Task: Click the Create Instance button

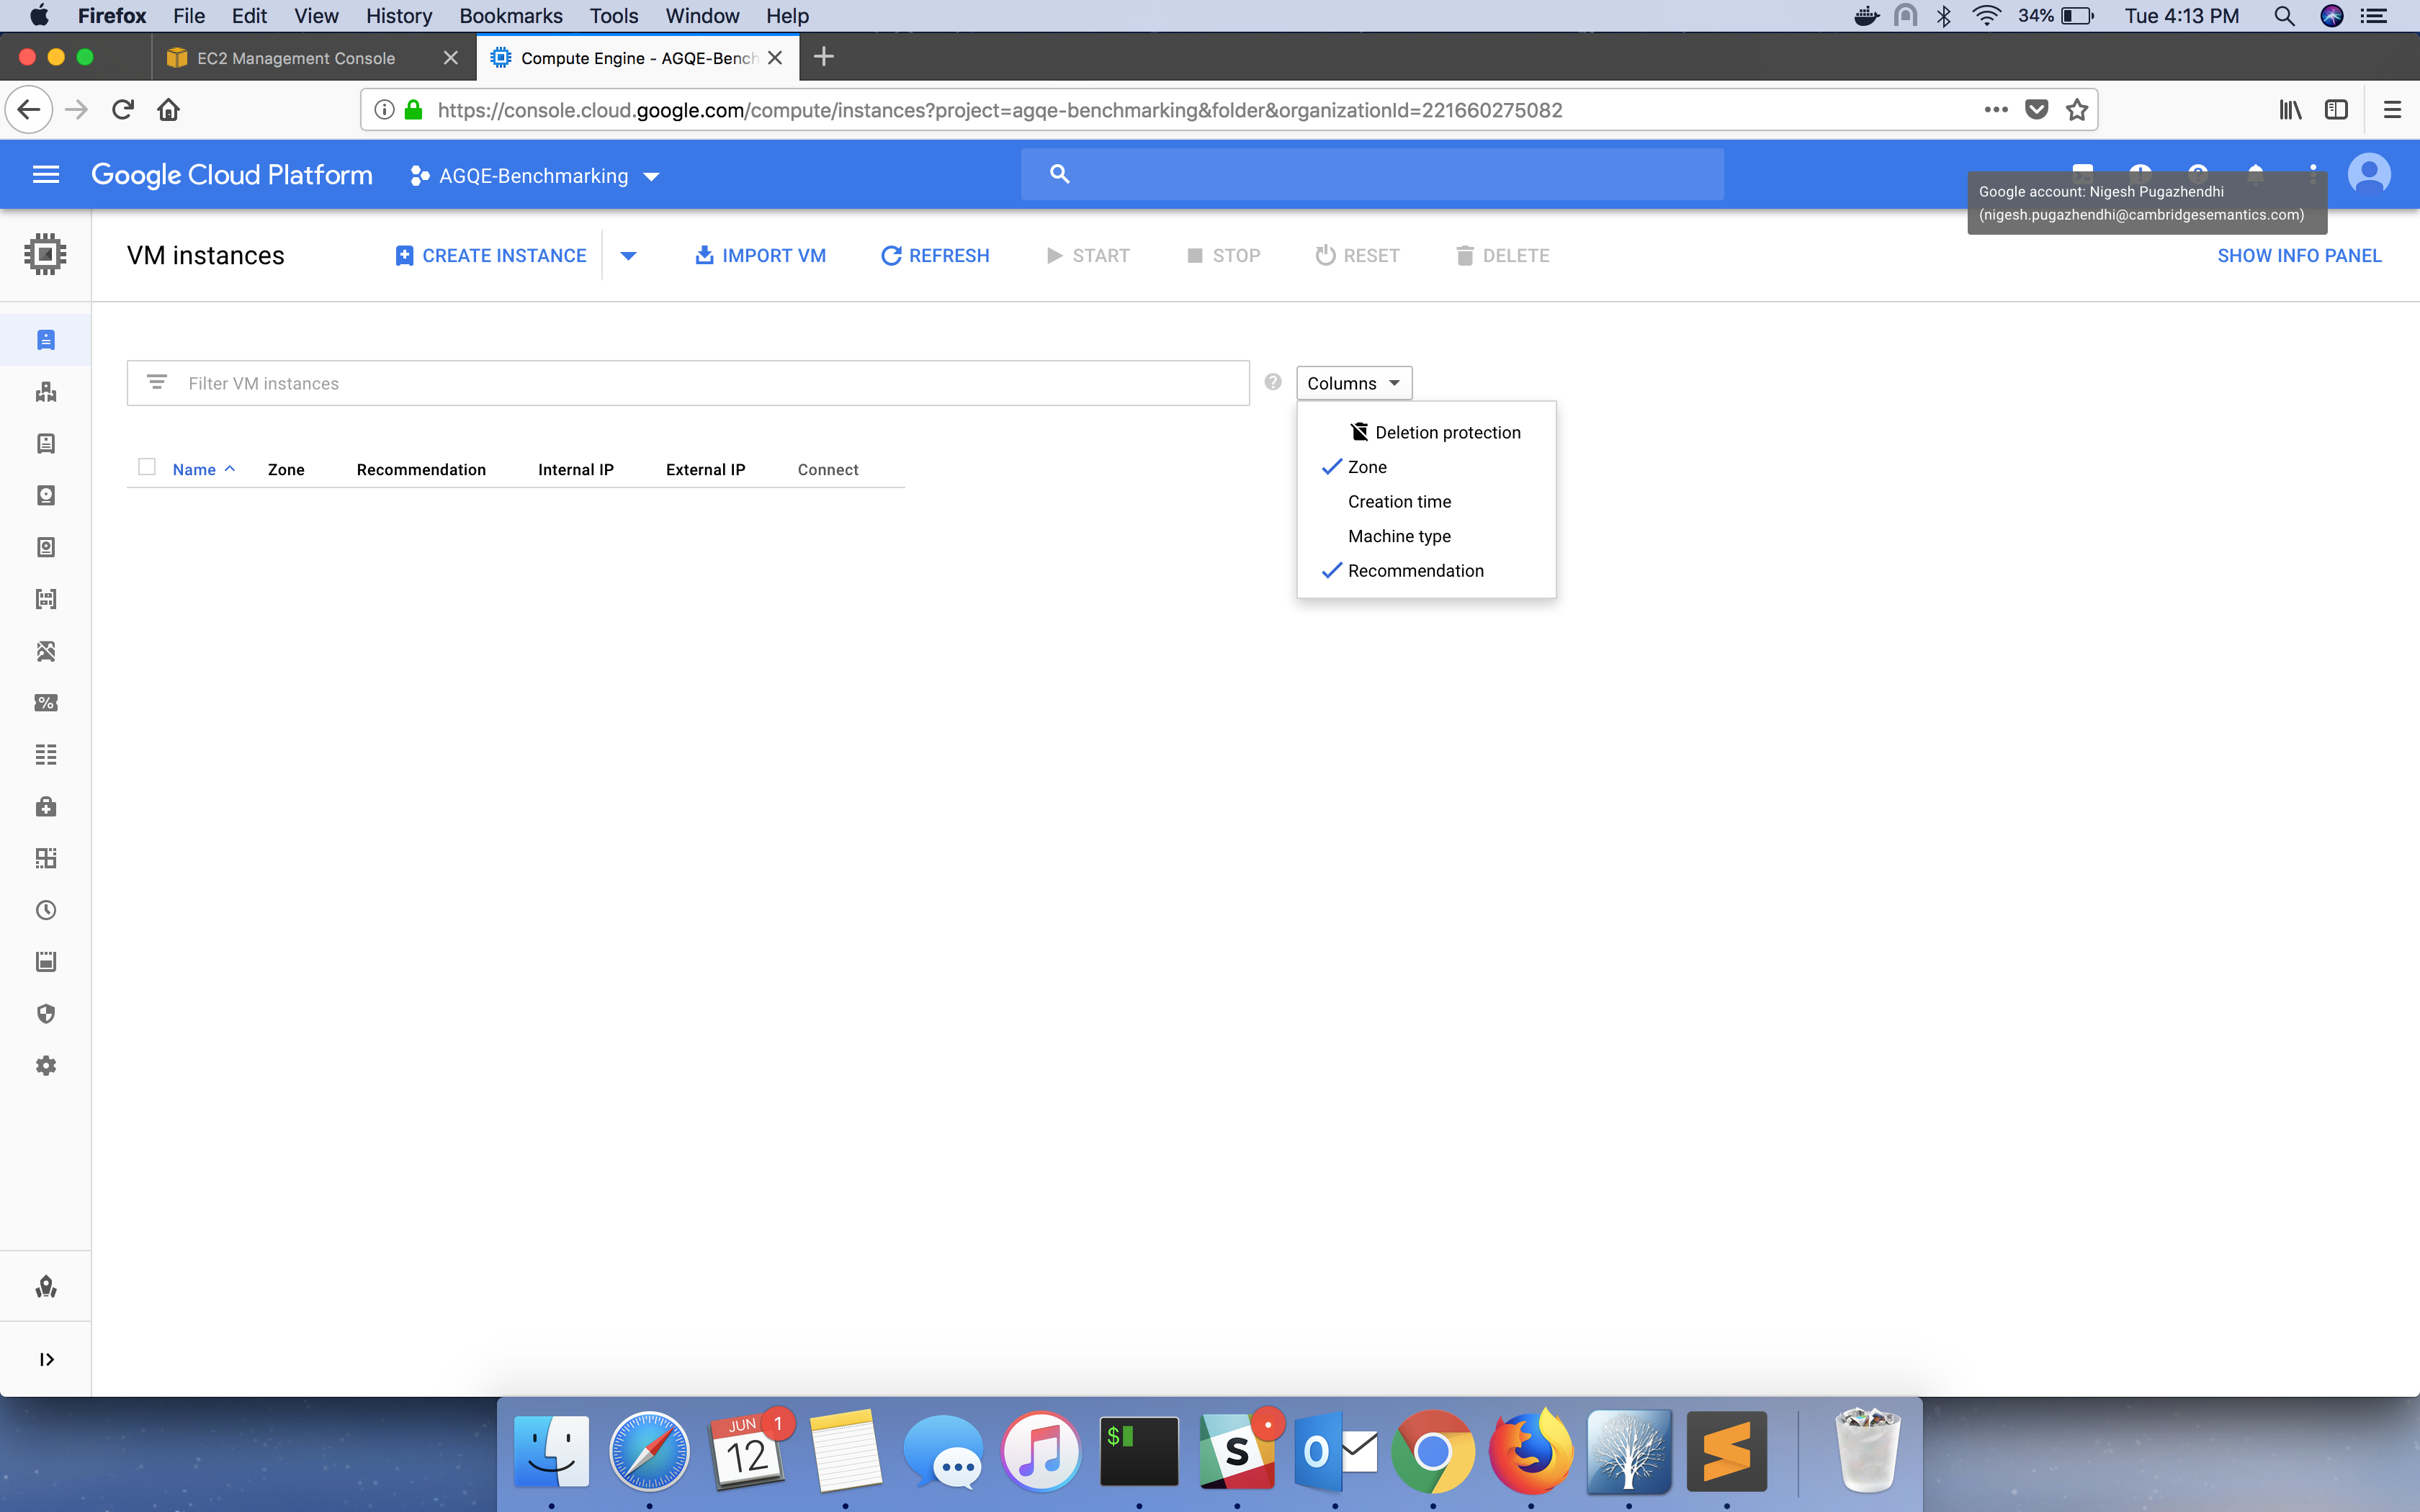Action: click(x=491, y=256)
